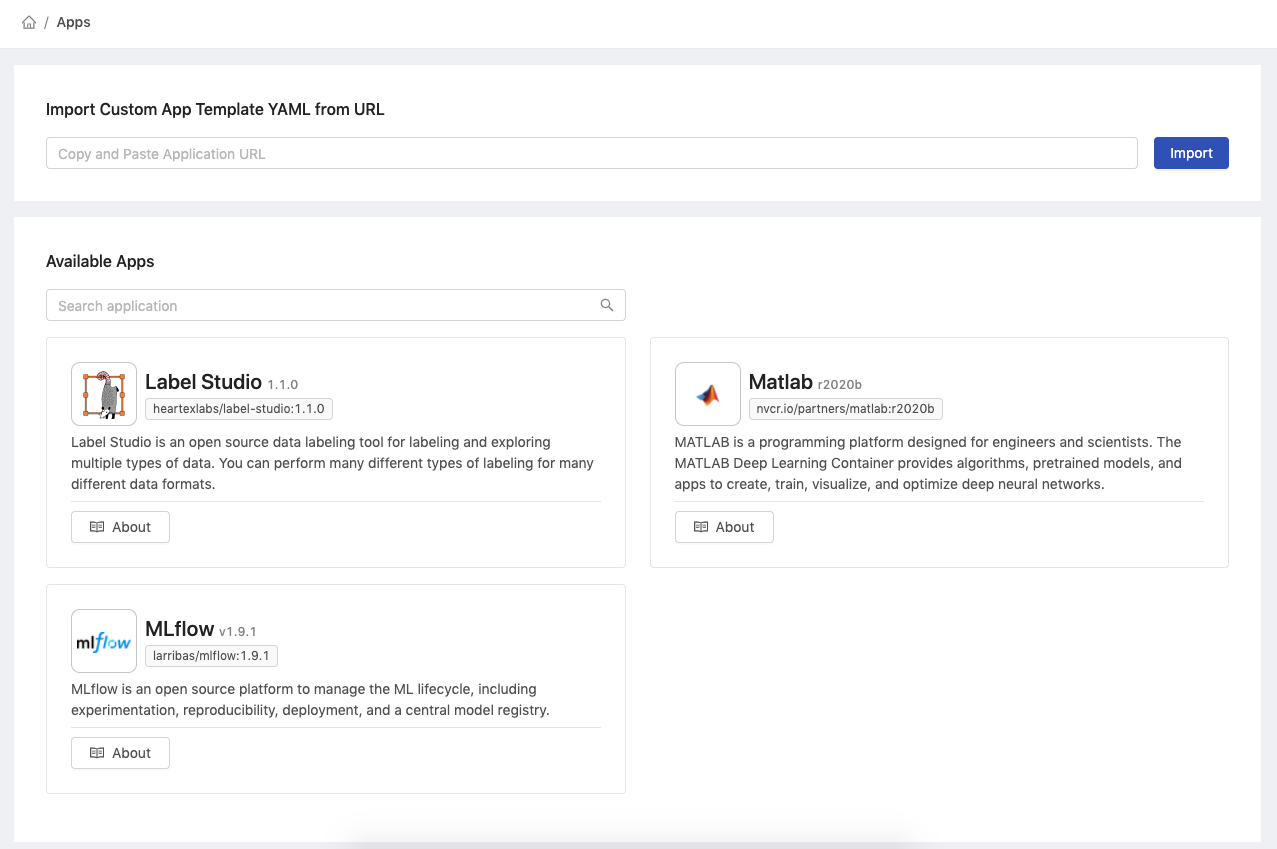Click the Matlab logo thumbnail

708,394
